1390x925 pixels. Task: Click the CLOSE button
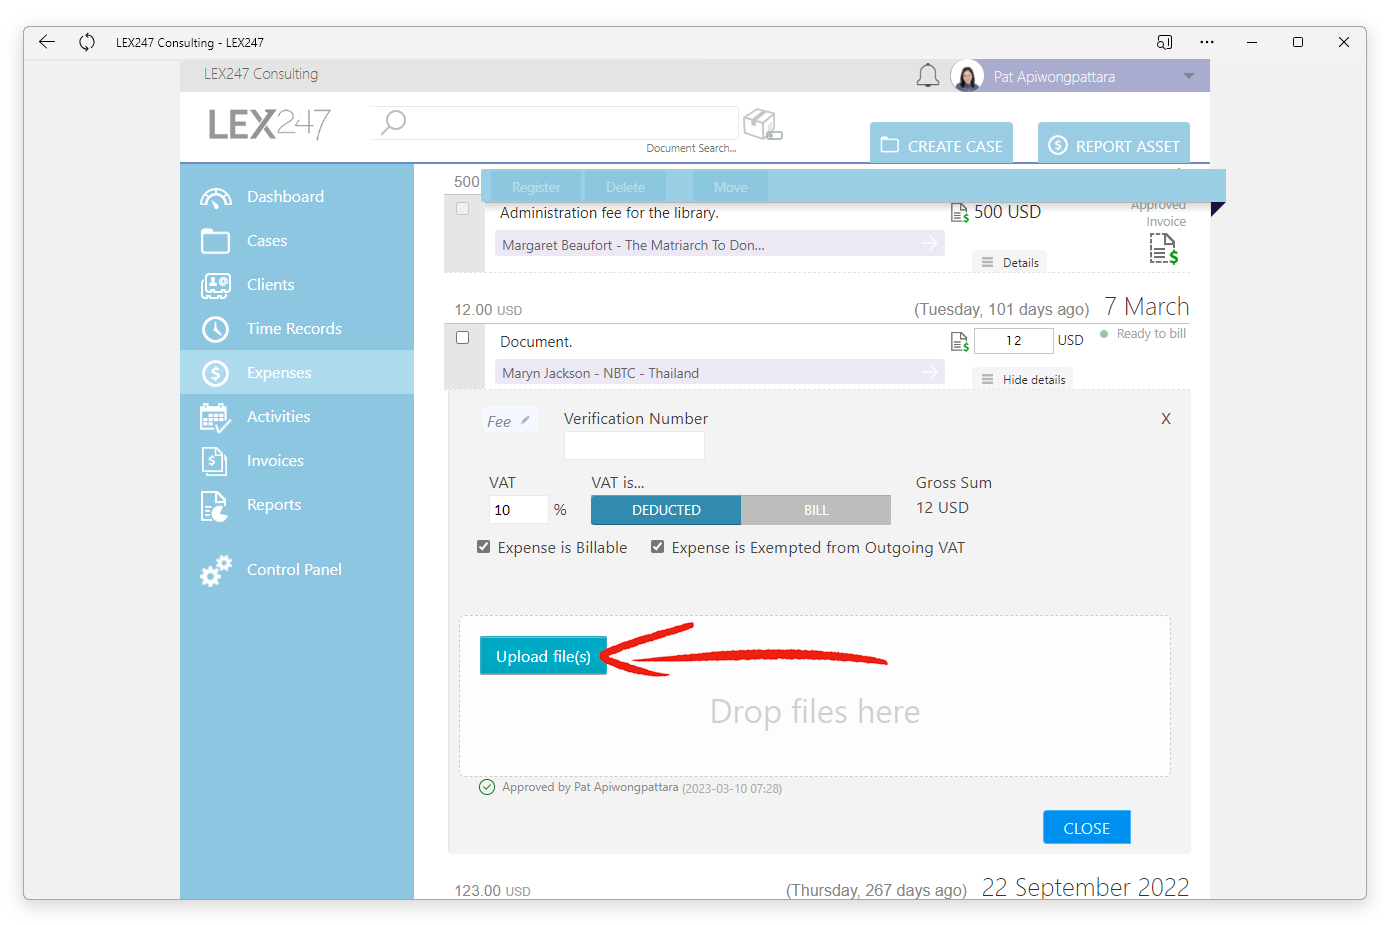click(x=1087, y=828)
